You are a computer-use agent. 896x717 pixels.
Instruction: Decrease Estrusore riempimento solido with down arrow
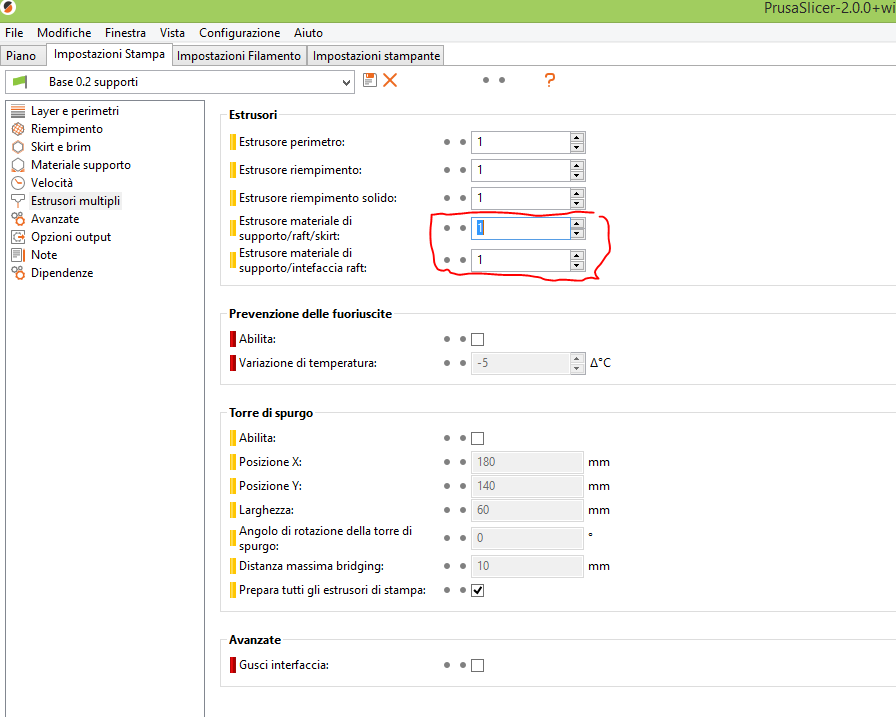pos(577,204)
